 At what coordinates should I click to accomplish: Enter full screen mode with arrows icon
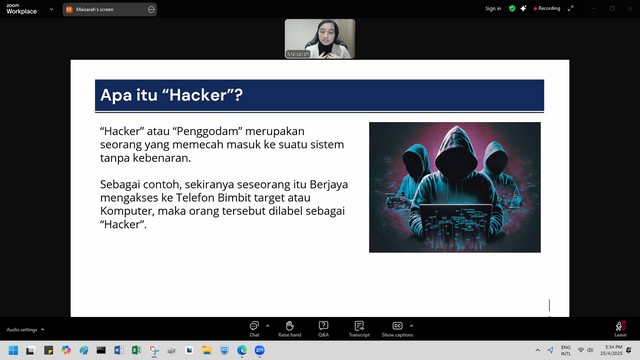[571, 8]
